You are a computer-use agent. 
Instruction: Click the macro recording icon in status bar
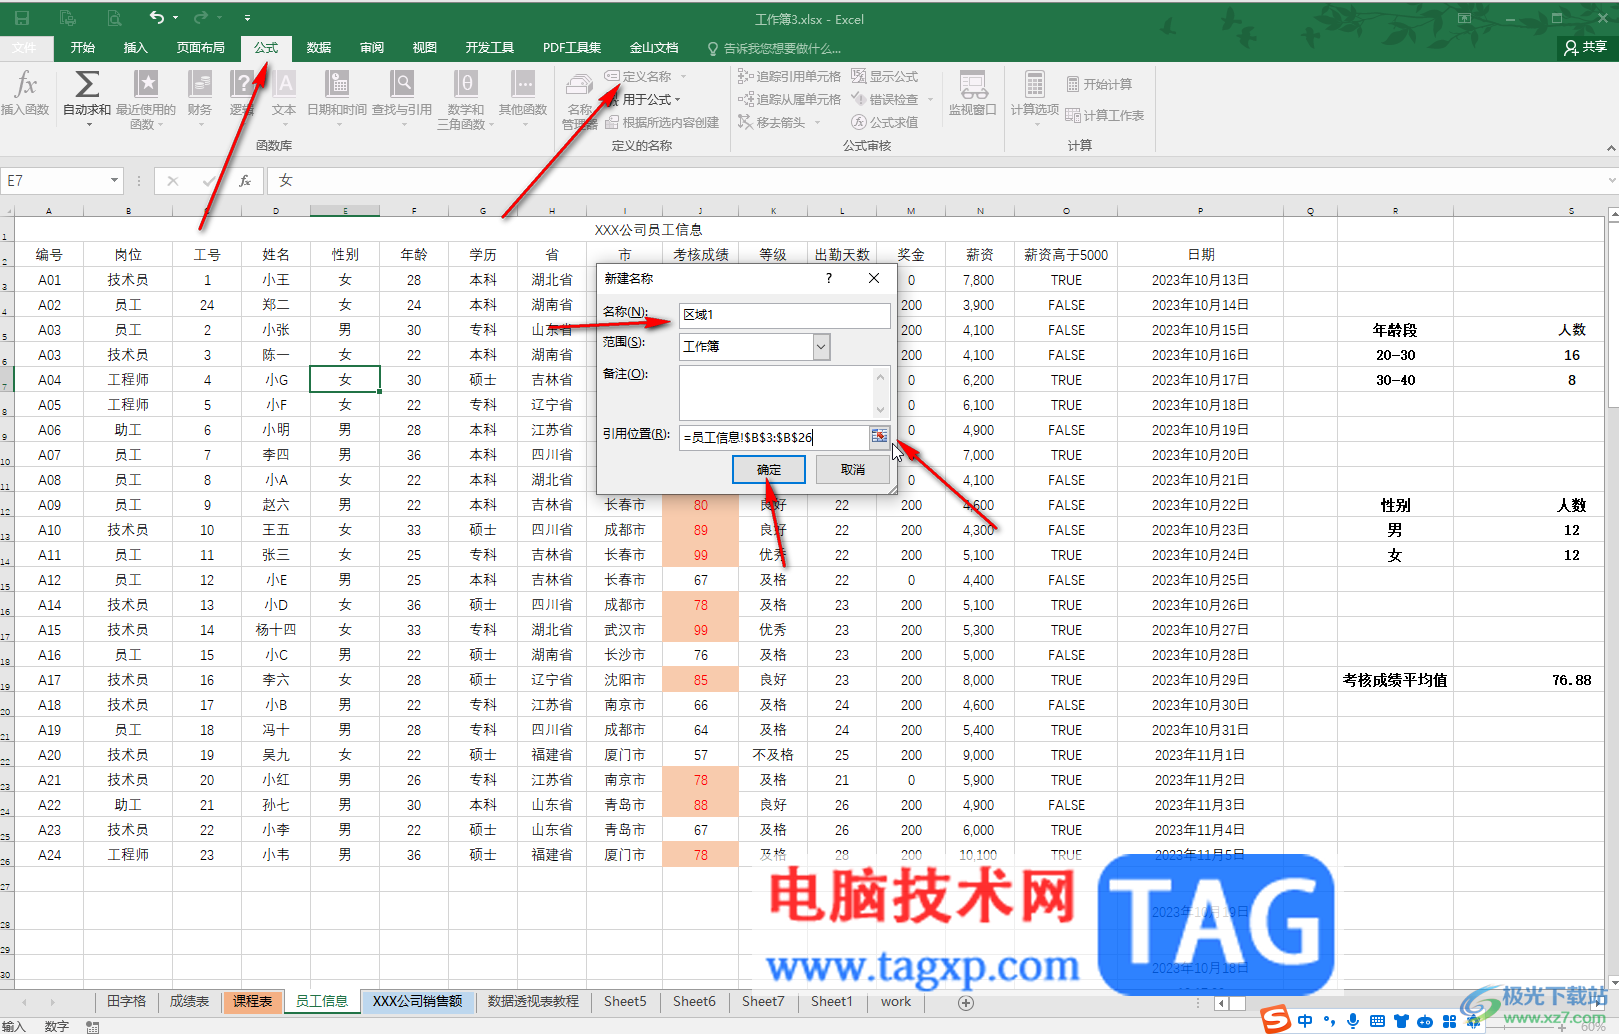coord(92,1026)
